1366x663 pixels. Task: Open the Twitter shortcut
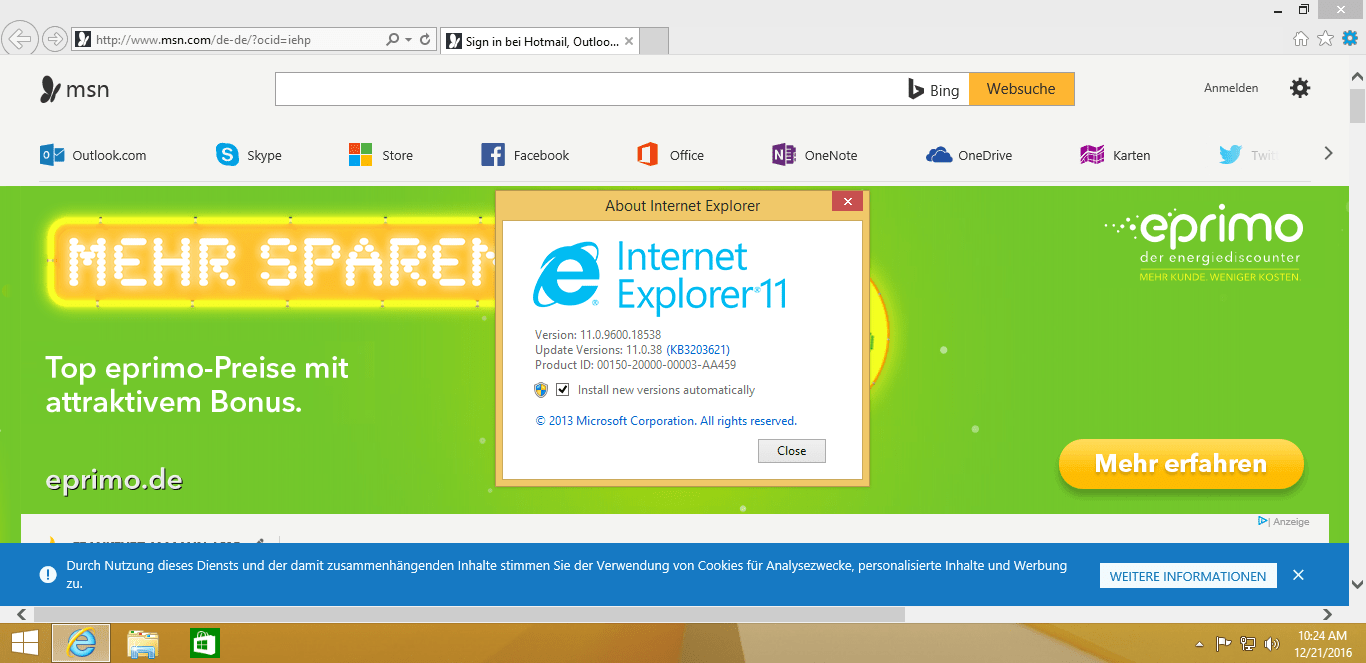click(1250, 155)
